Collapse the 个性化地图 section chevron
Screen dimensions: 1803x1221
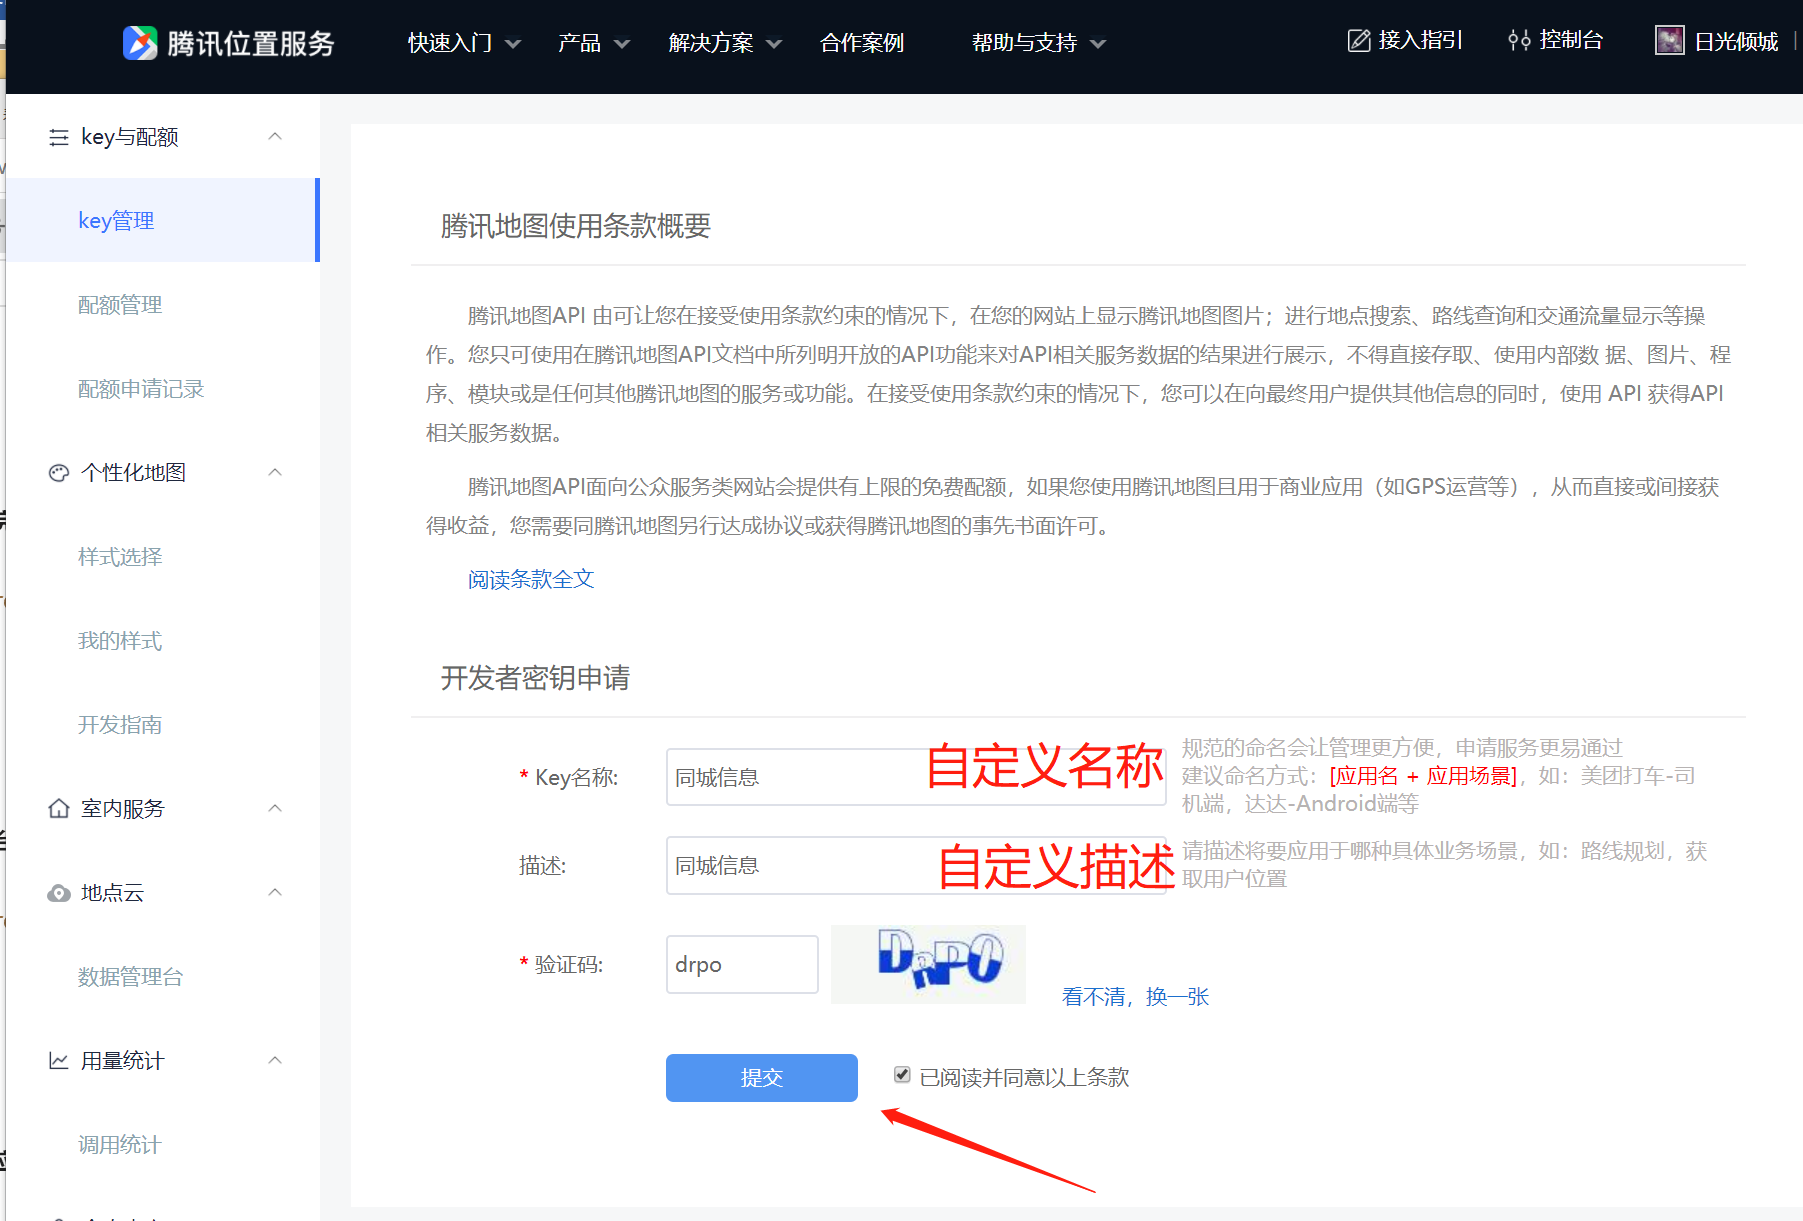275,472
